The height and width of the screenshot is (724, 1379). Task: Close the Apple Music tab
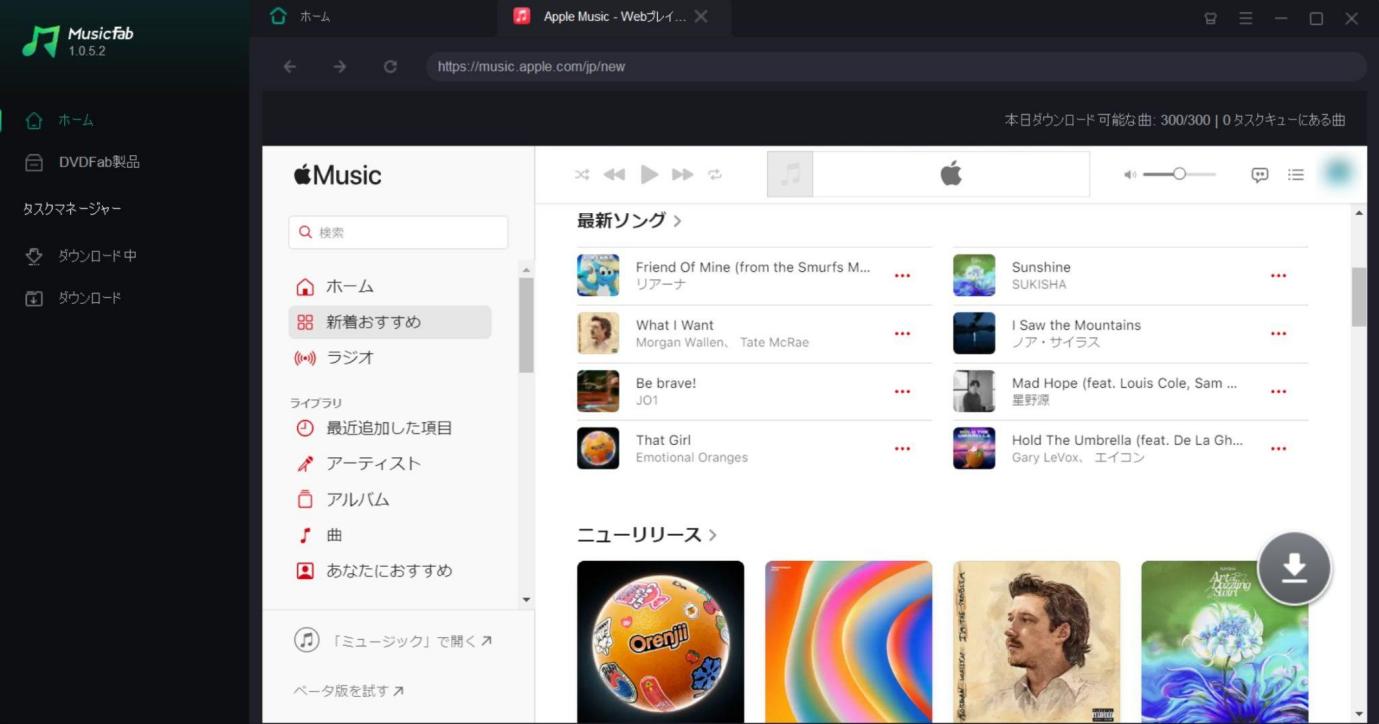(x=701, y=17)
